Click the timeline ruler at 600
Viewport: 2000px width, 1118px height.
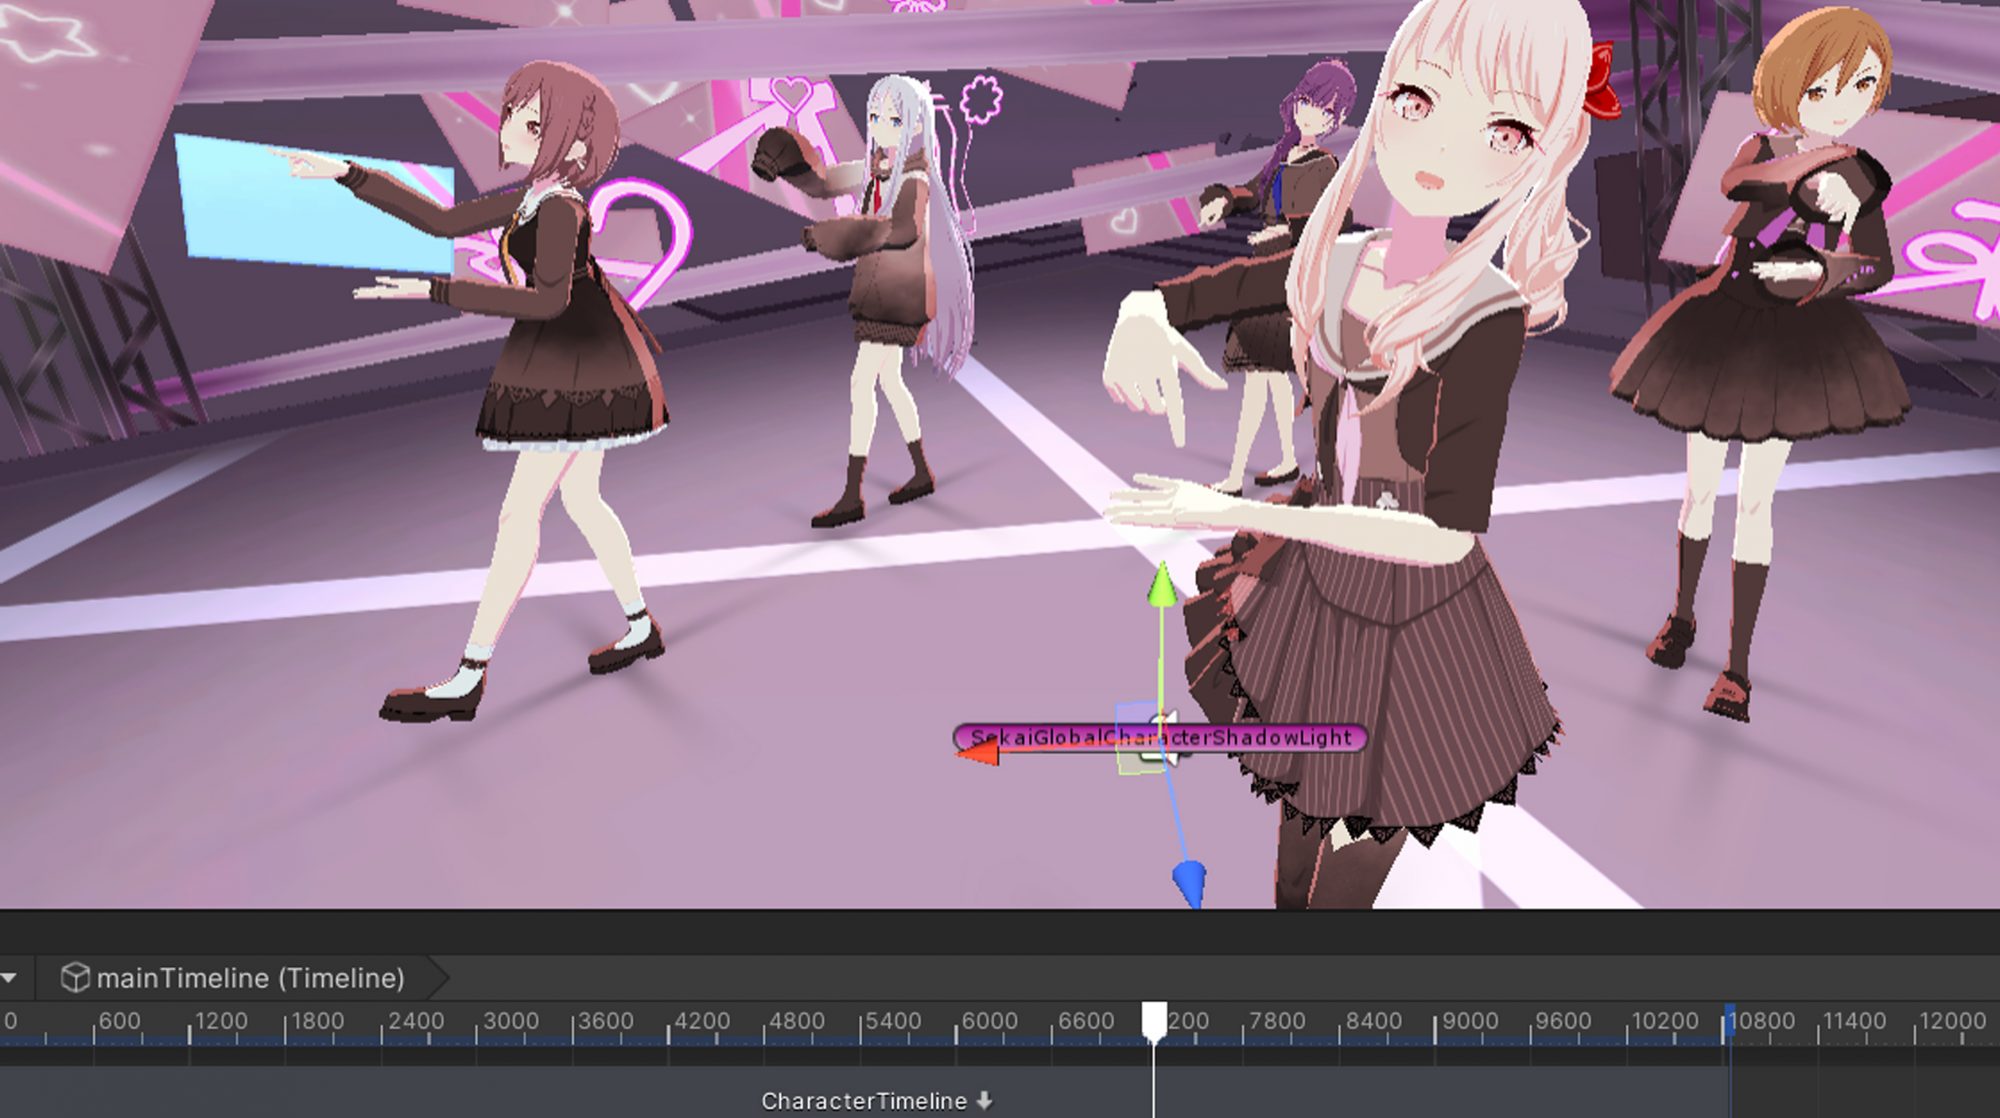point(119,1021)
